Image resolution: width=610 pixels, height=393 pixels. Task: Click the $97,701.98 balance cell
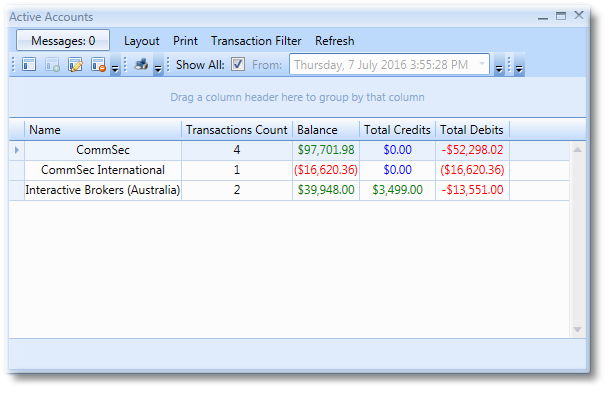pos(326,150)
